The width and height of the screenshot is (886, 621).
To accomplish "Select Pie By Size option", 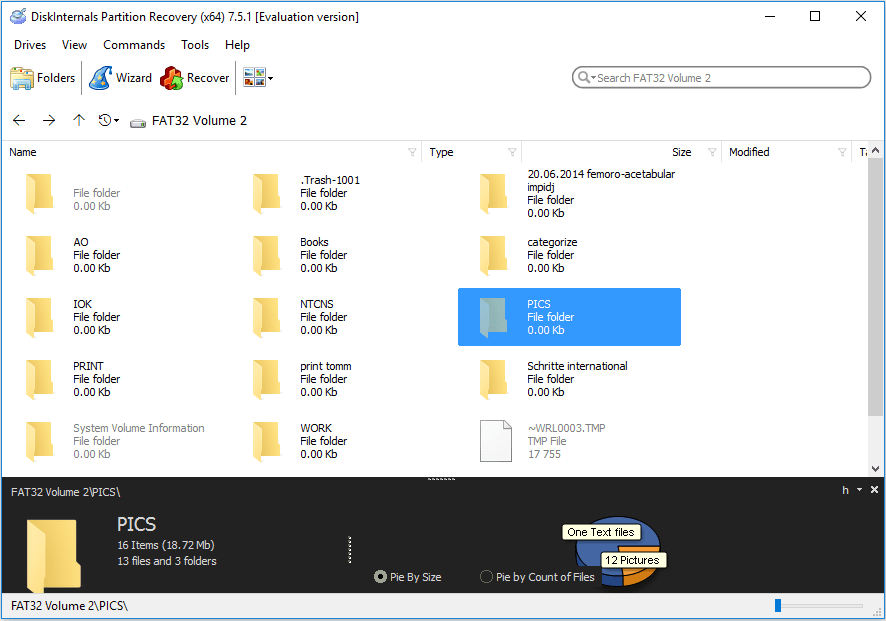I will [380, 577].
